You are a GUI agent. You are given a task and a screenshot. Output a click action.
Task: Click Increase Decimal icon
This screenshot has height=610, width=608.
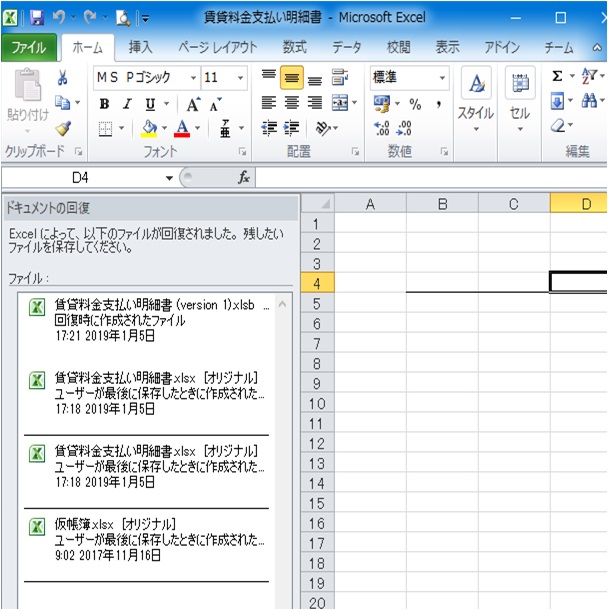click(381, 128)
